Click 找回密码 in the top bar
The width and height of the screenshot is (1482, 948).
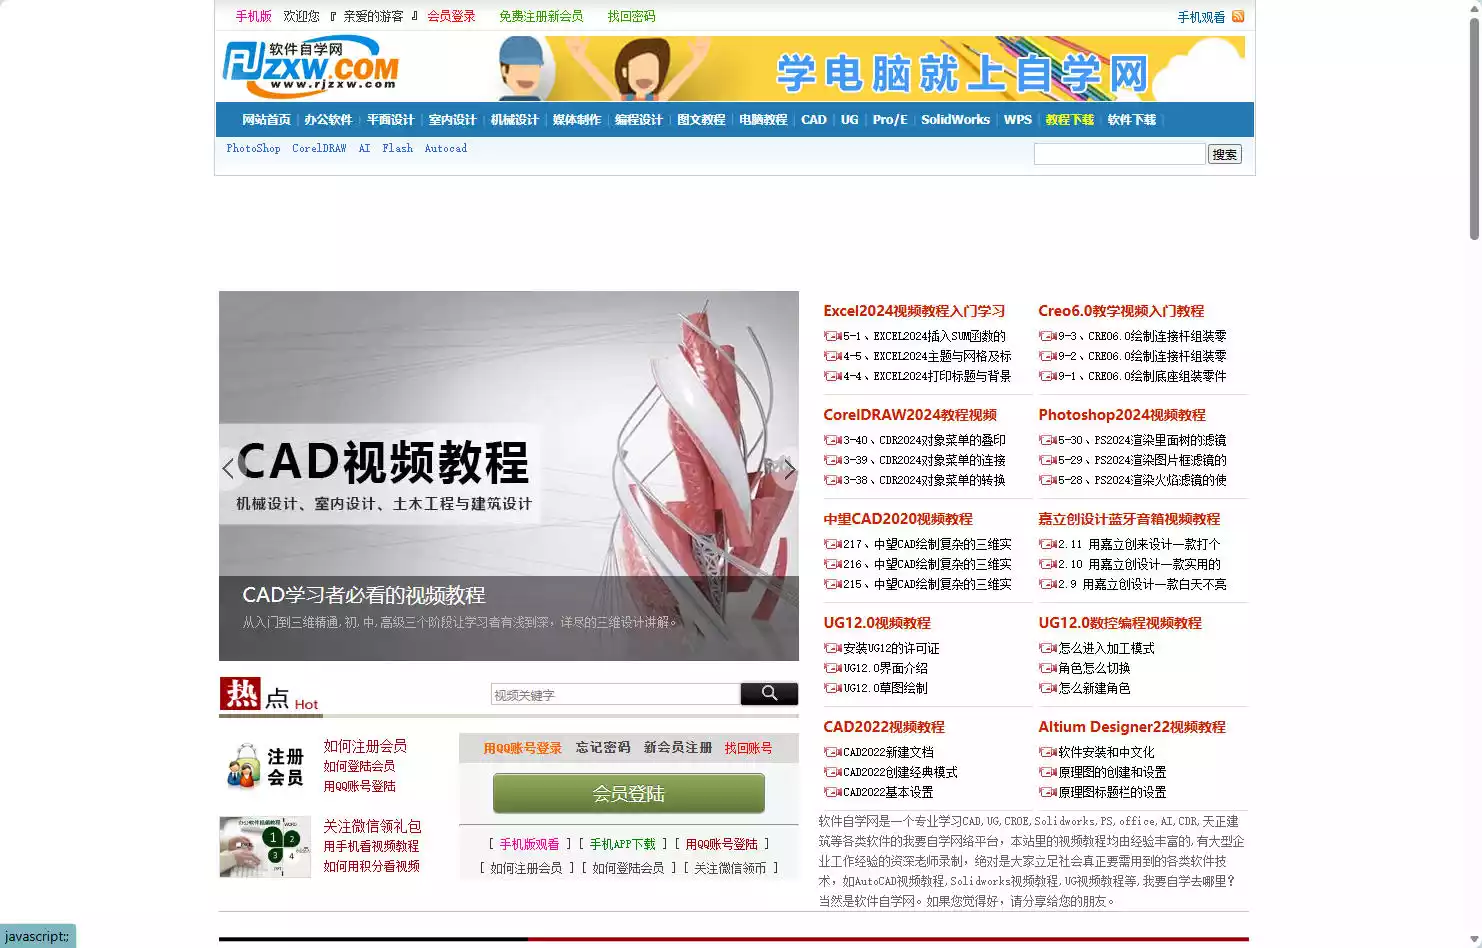click(x=631, y=16)
